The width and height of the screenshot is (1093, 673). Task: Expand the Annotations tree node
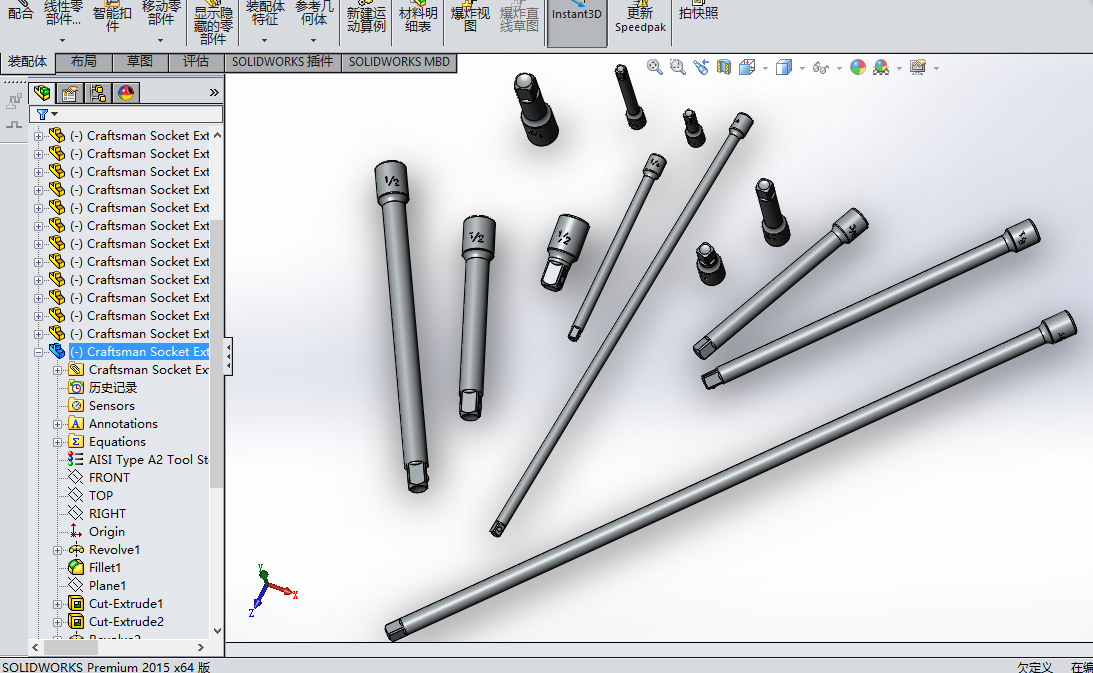pos(57,424)
